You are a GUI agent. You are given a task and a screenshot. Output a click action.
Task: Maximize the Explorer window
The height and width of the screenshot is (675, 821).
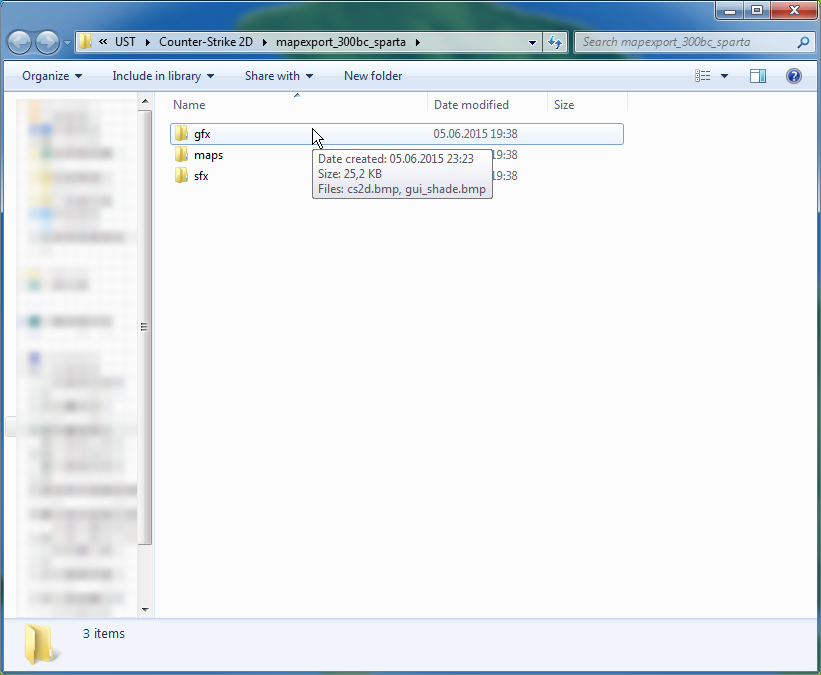click(757, 10)
